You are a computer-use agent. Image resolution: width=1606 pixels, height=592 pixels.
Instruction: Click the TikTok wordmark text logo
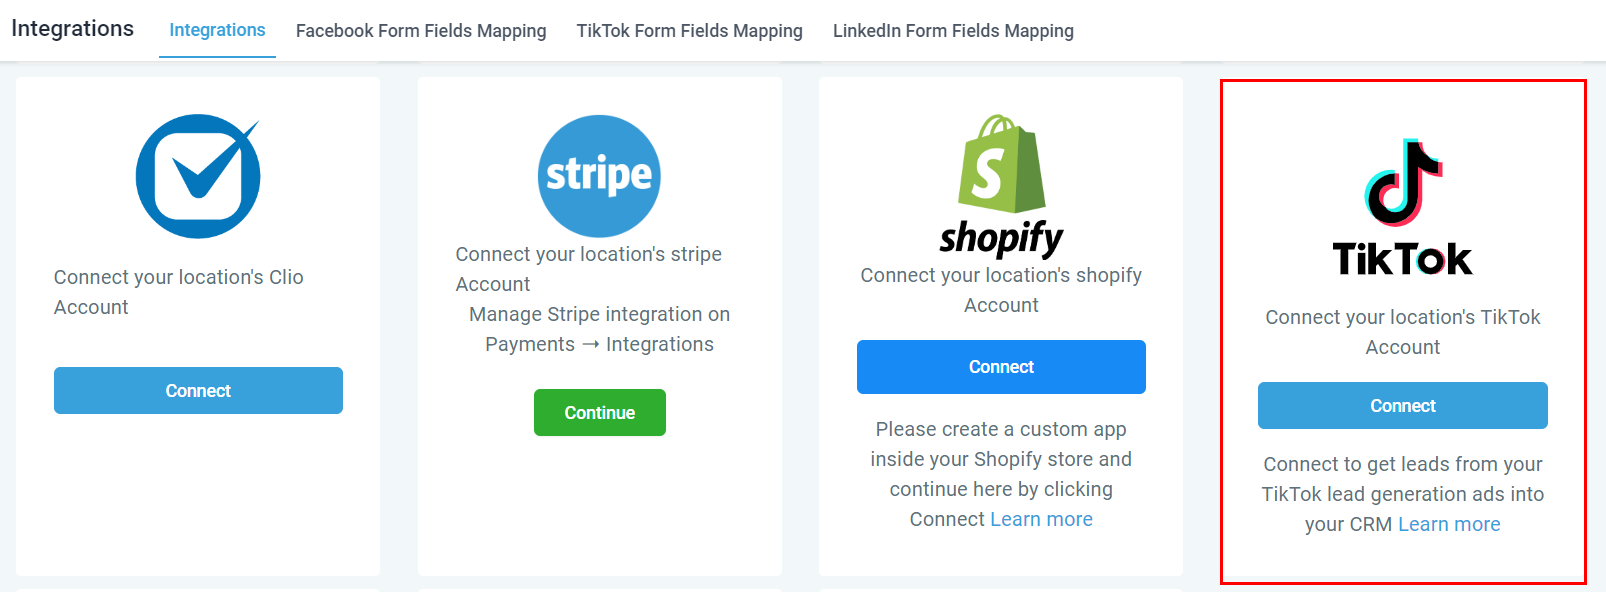click(x=1402, y=259)
